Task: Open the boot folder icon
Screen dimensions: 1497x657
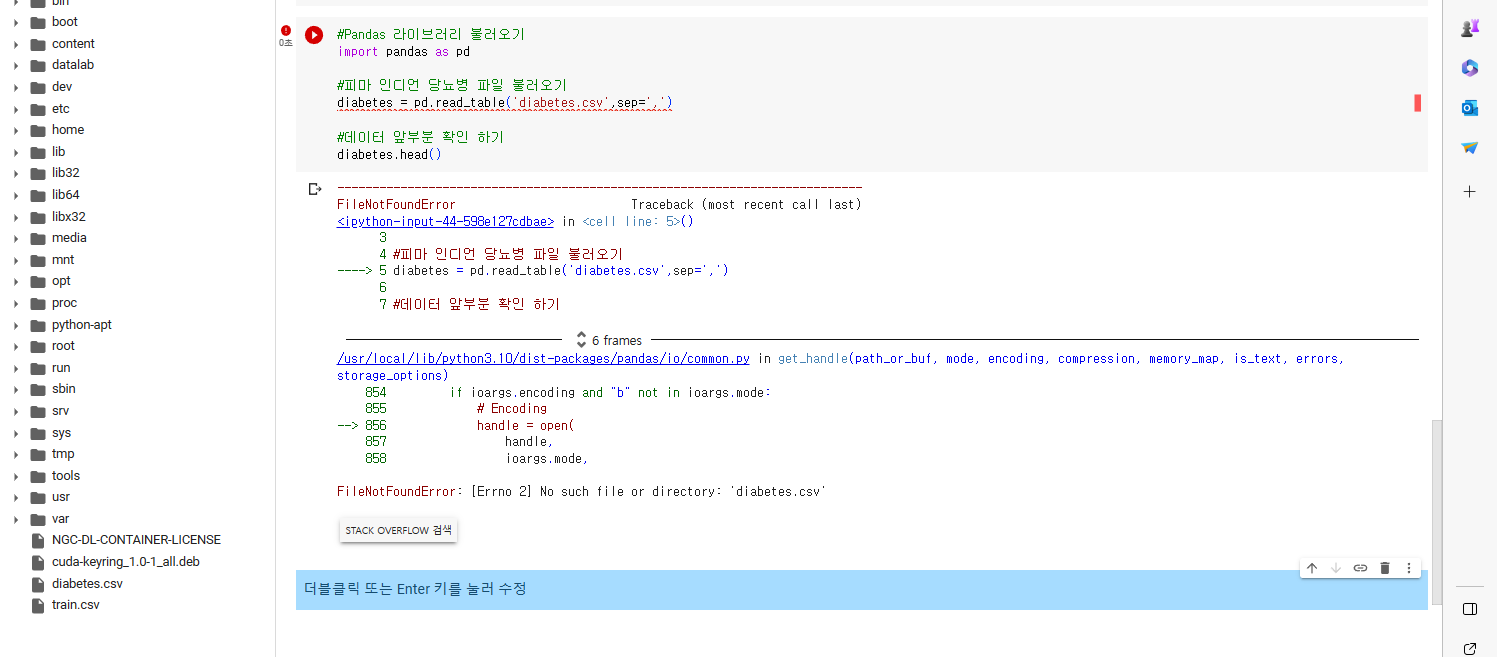Action: pyautogui.click(x=38, y=22)
